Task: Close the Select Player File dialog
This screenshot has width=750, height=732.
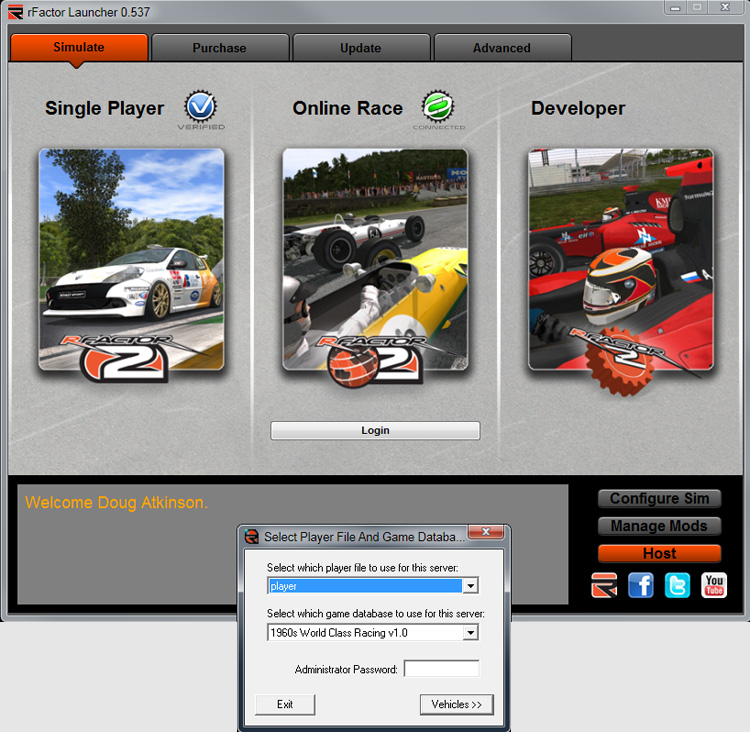Action: 485,533
